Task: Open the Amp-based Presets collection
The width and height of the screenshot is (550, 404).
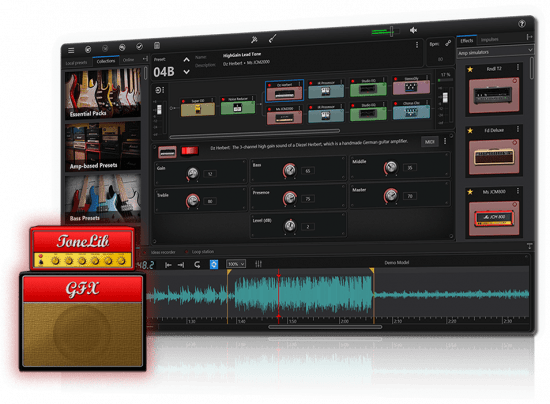Action: coord(103,147)
